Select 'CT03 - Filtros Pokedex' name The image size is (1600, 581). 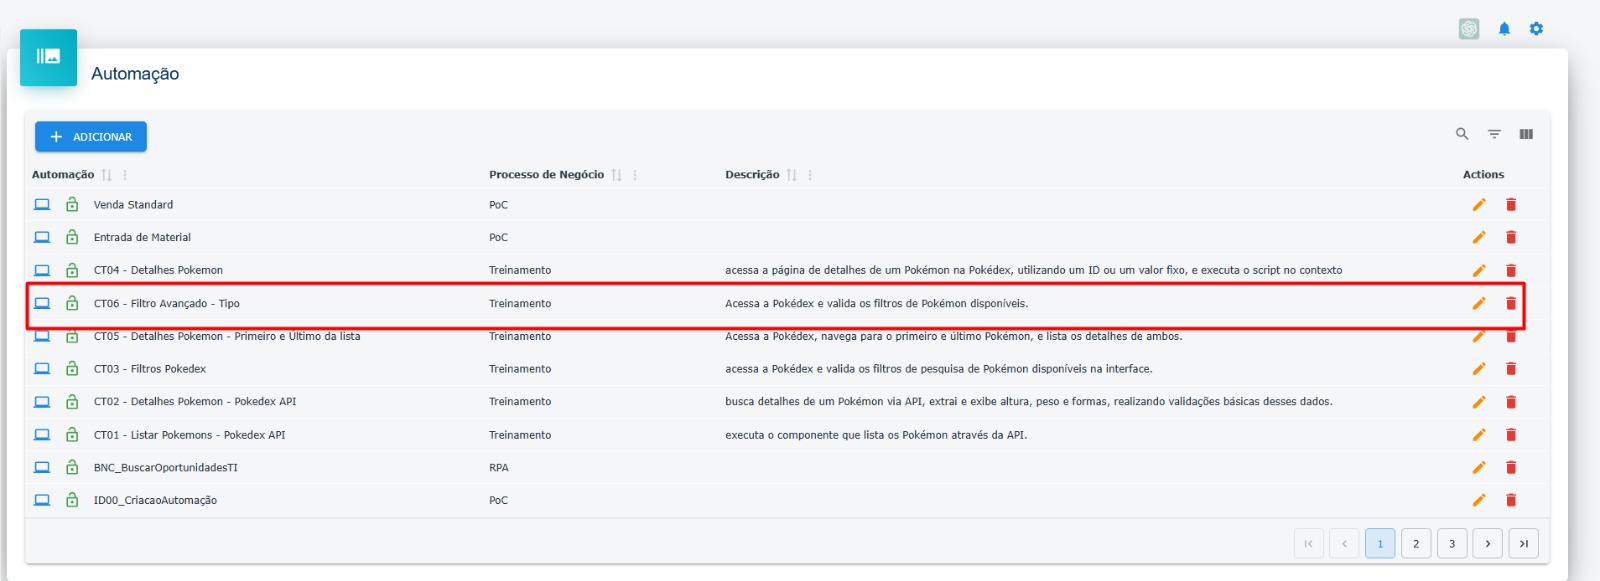click(150, 369)
